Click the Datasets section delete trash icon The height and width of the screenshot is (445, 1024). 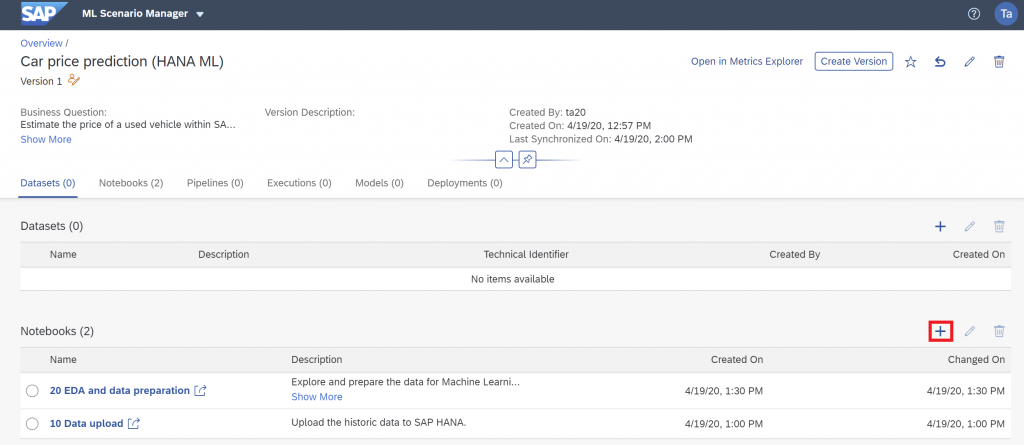point(999,227)
